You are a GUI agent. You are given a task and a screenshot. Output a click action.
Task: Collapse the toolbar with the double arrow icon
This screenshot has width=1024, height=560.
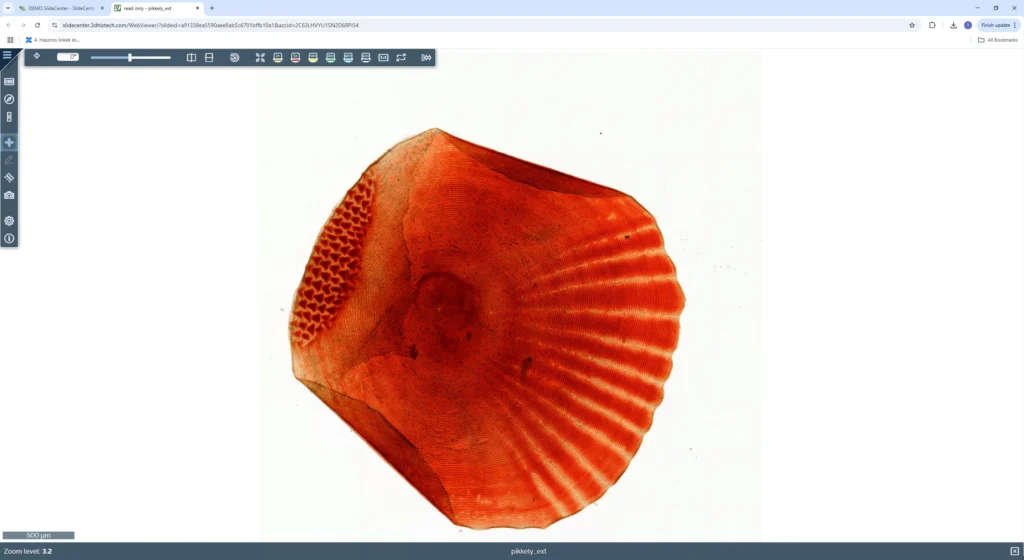426,57
